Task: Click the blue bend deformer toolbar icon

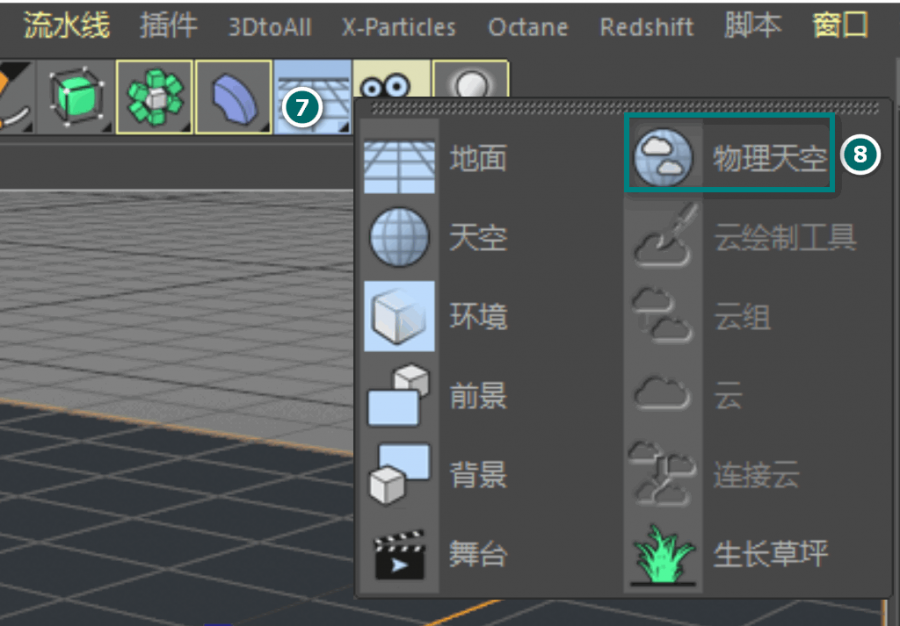Action: 234,97
